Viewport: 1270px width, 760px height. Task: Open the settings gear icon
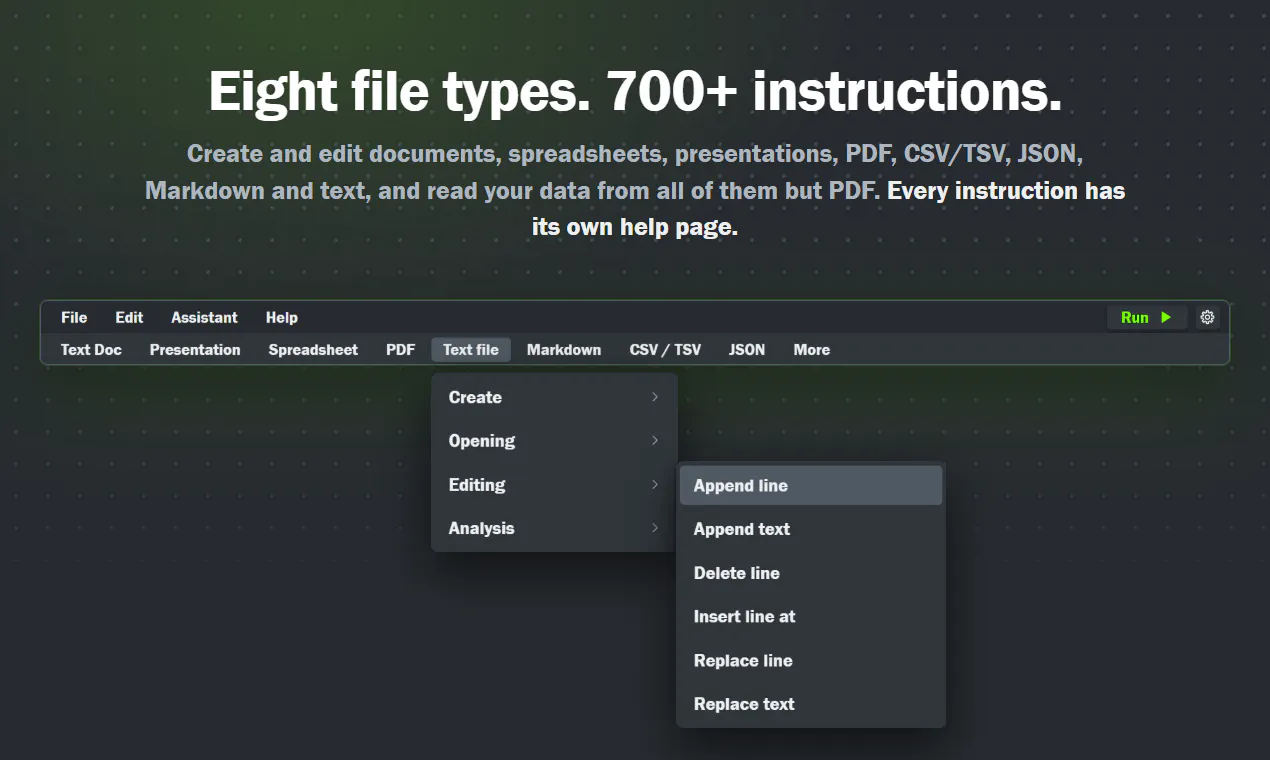coord(1207,318)
